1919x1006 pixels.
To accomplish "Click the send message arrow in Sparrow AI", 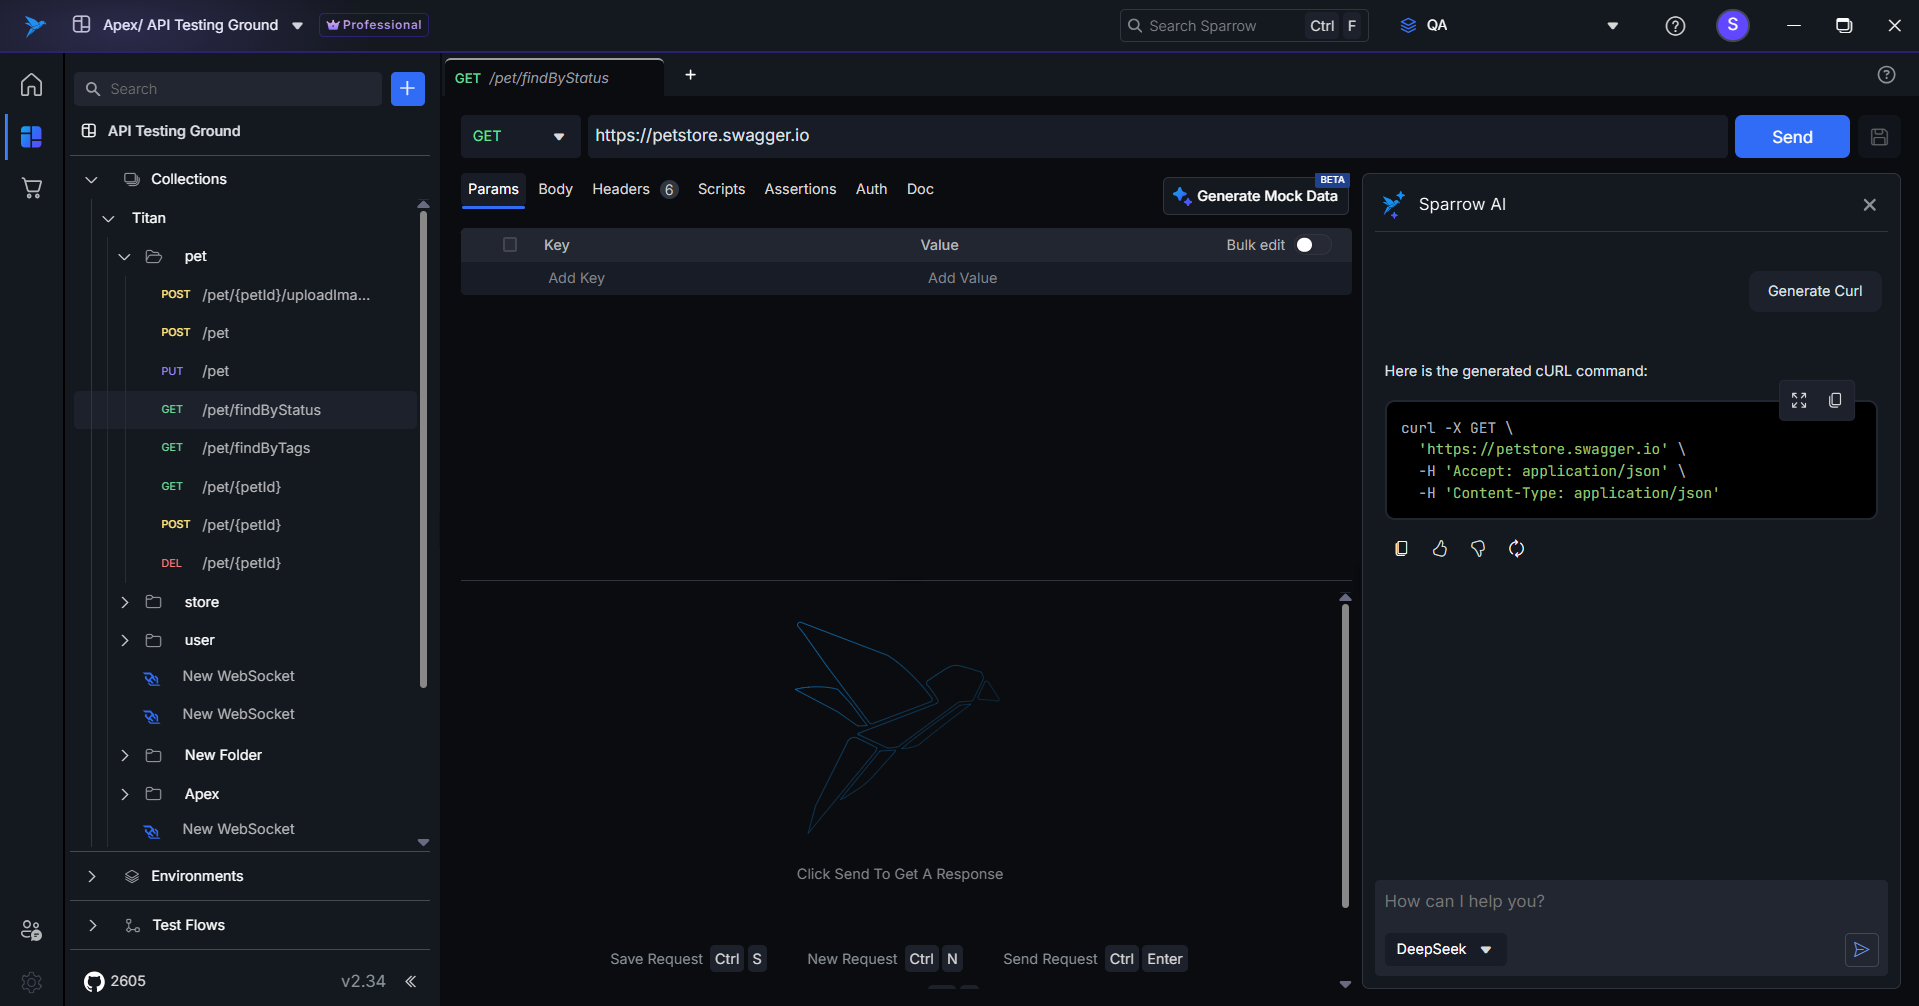I will pos(1861,949).
